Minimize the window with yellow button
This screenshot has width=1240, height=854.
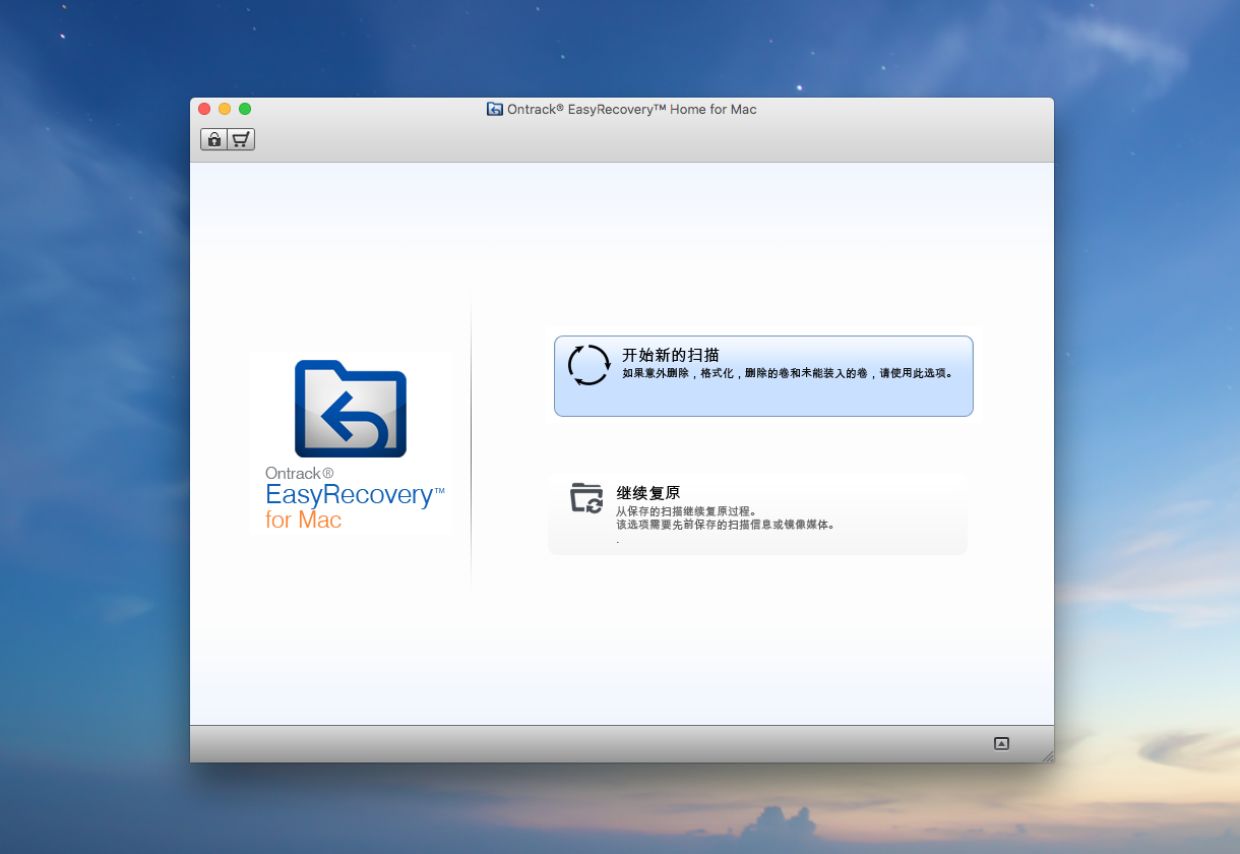(225, 109)
